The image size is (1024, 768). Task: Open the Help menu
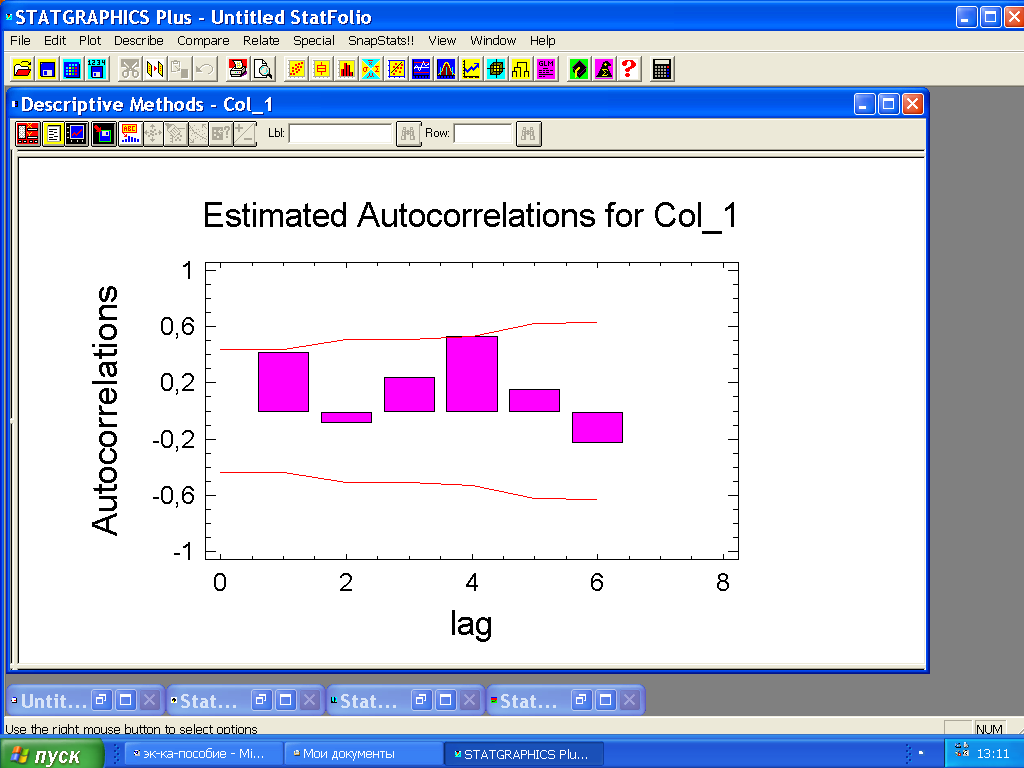point(543,40)
